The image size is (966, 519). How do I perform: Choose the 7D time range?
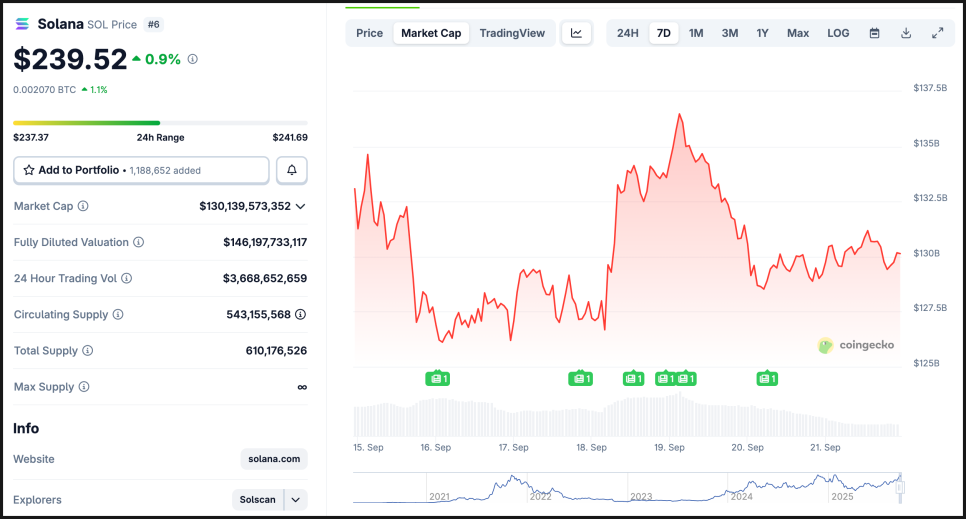coord(664,33)
